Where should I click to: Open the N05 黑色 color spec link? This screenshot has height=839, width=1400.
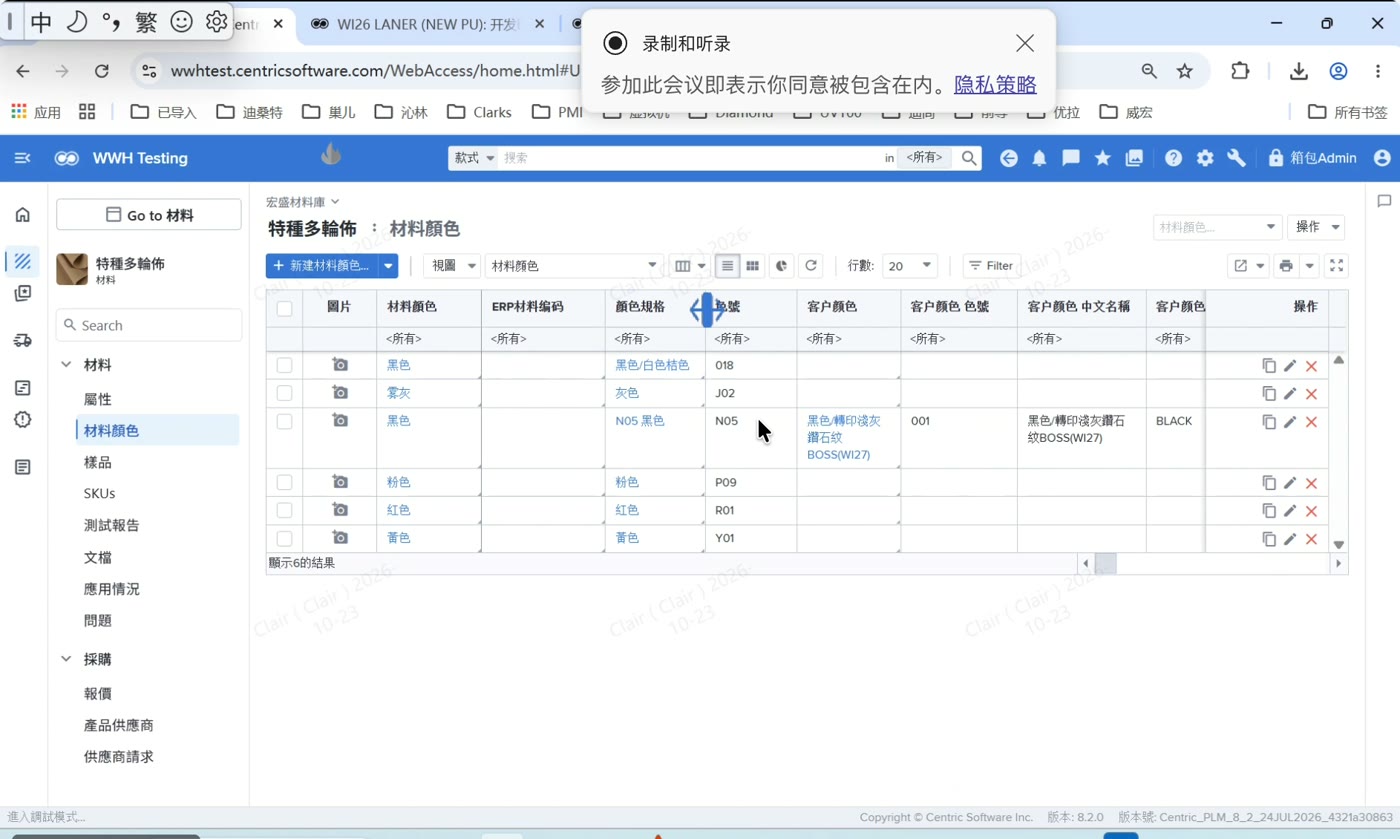pos(640,421)
